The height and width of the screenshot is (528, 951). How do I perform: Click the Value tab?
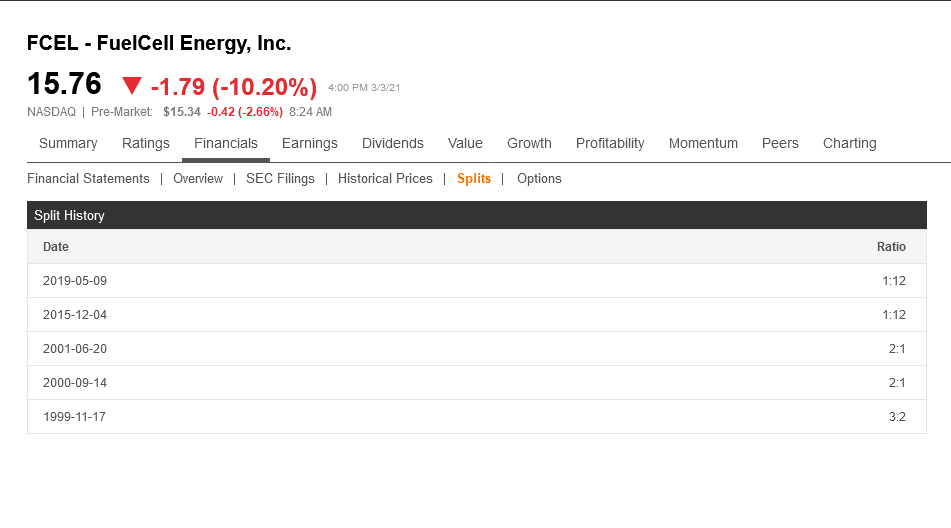465,143
